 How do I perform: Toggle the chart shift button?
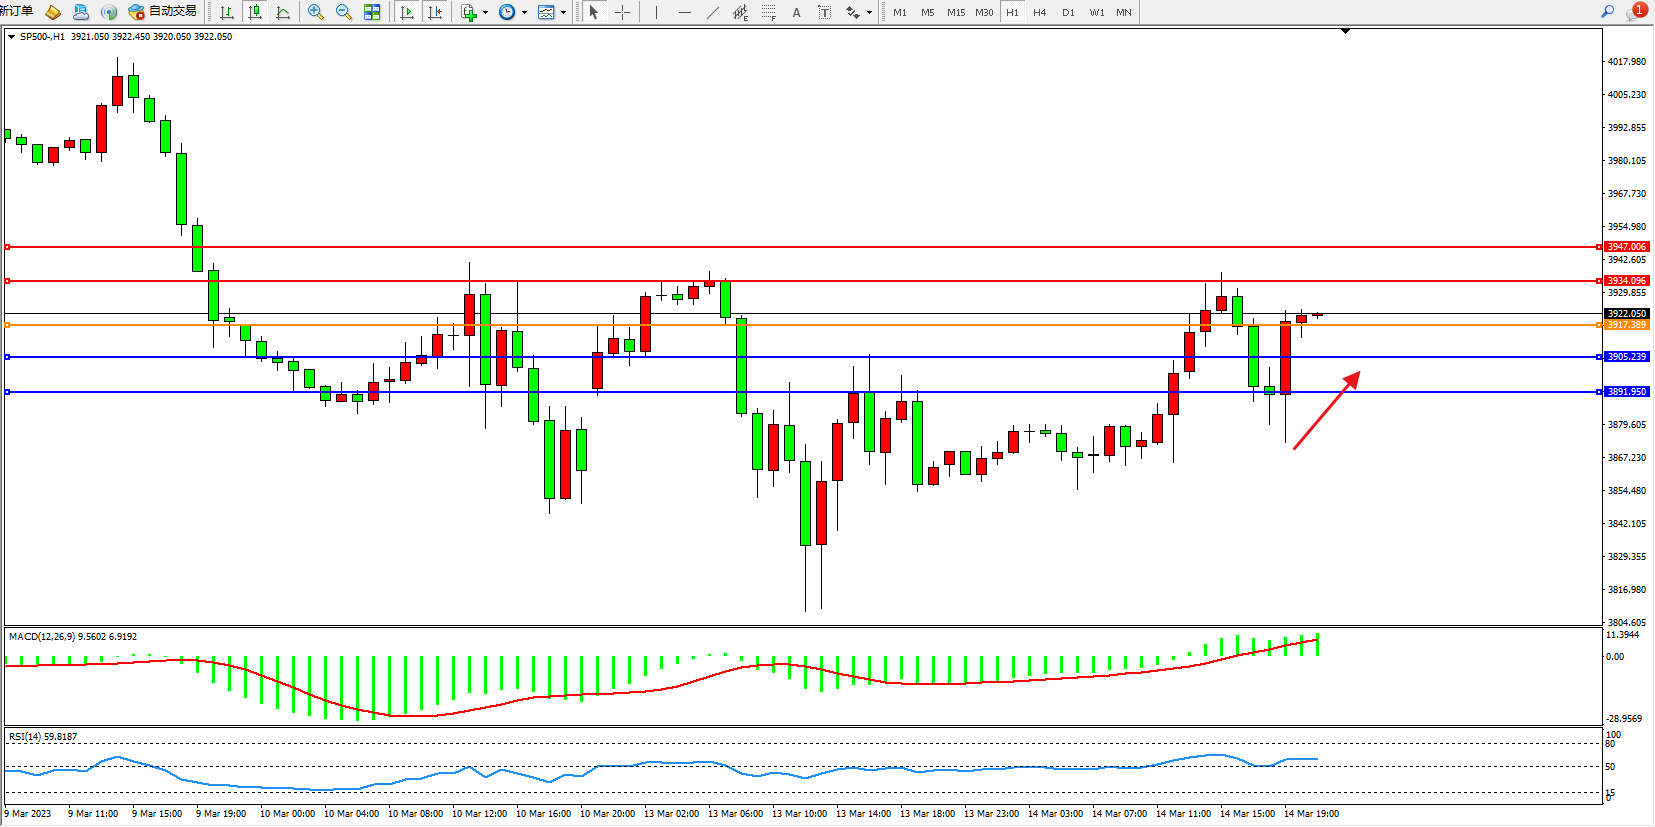[x=435, y=12]
